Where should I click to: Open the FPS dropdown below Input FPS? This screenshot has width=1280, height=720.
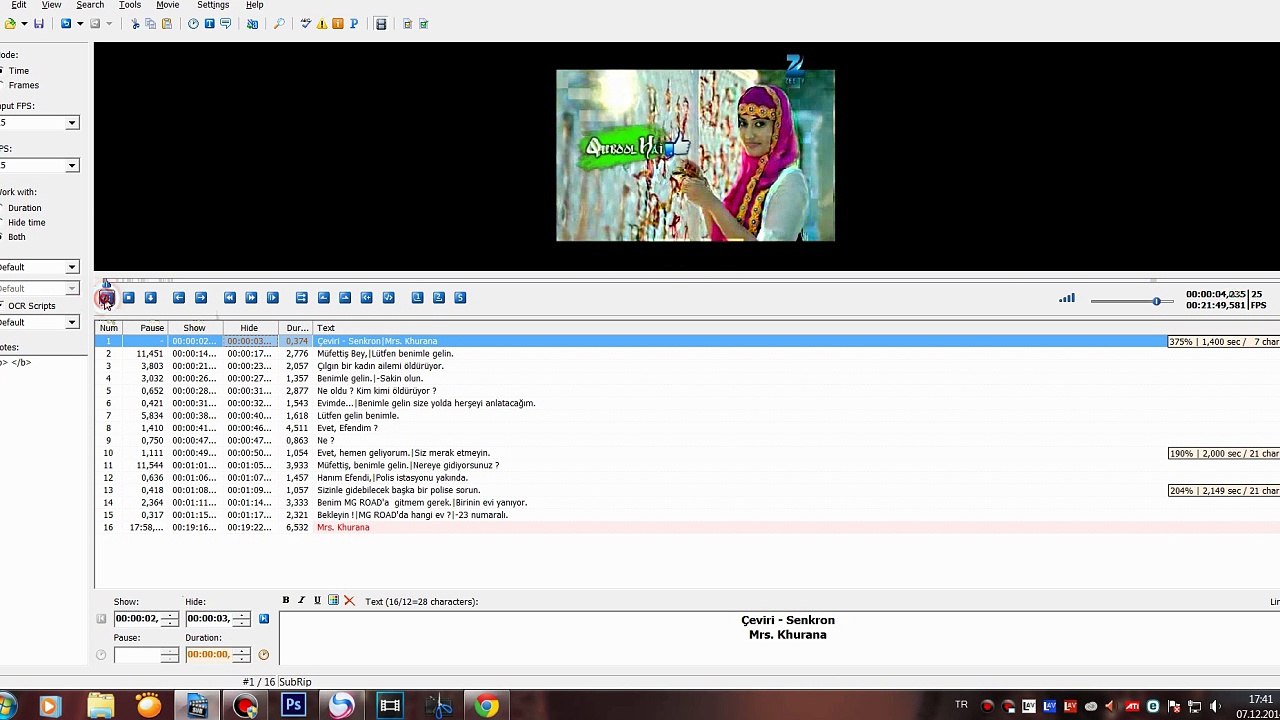[71, 166]
